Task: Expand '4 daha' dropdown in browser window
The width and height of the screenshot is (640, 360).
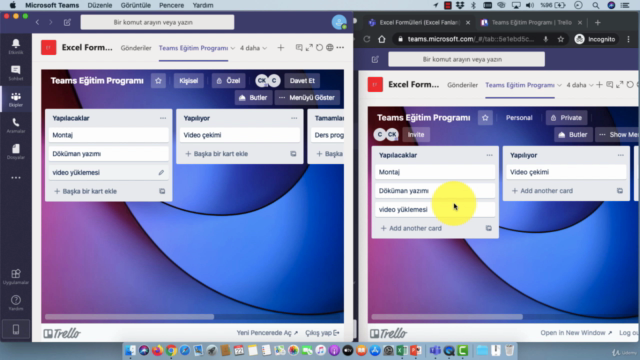Action: pyautogui.click(x=591, y=85)
